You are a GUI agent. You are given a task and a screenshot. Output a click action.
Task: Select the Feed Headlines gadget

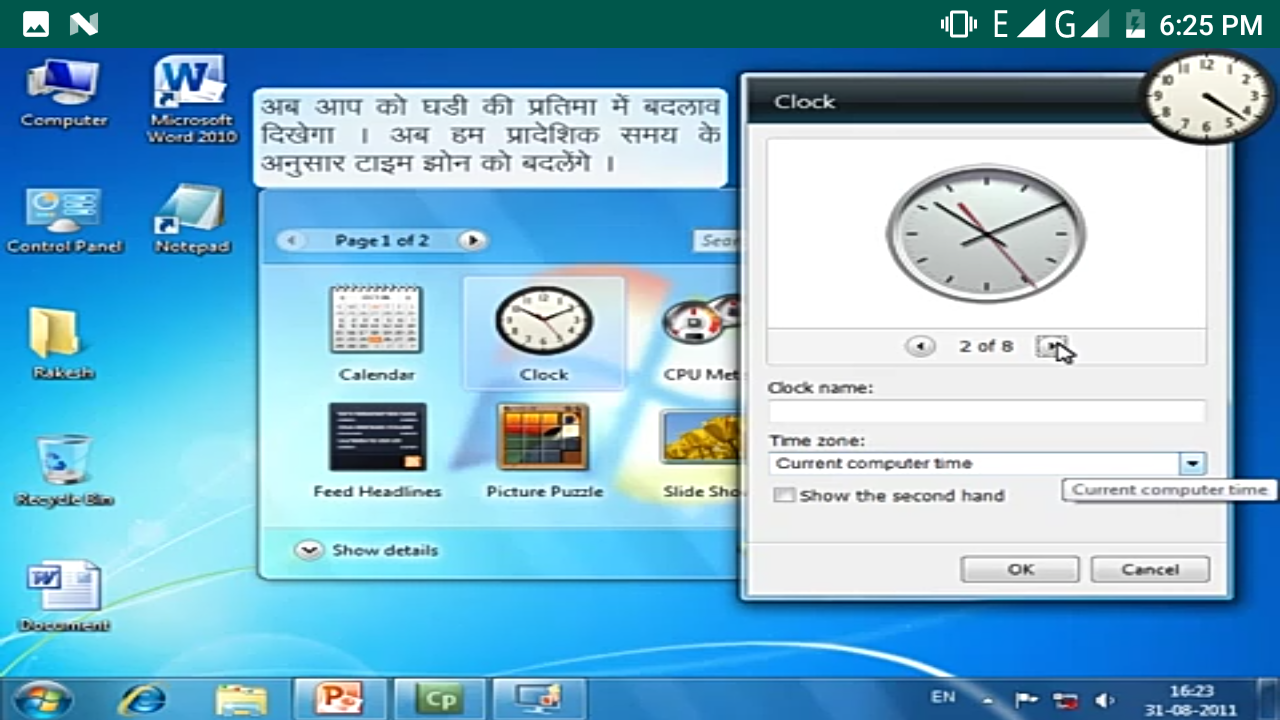(377, 450)
